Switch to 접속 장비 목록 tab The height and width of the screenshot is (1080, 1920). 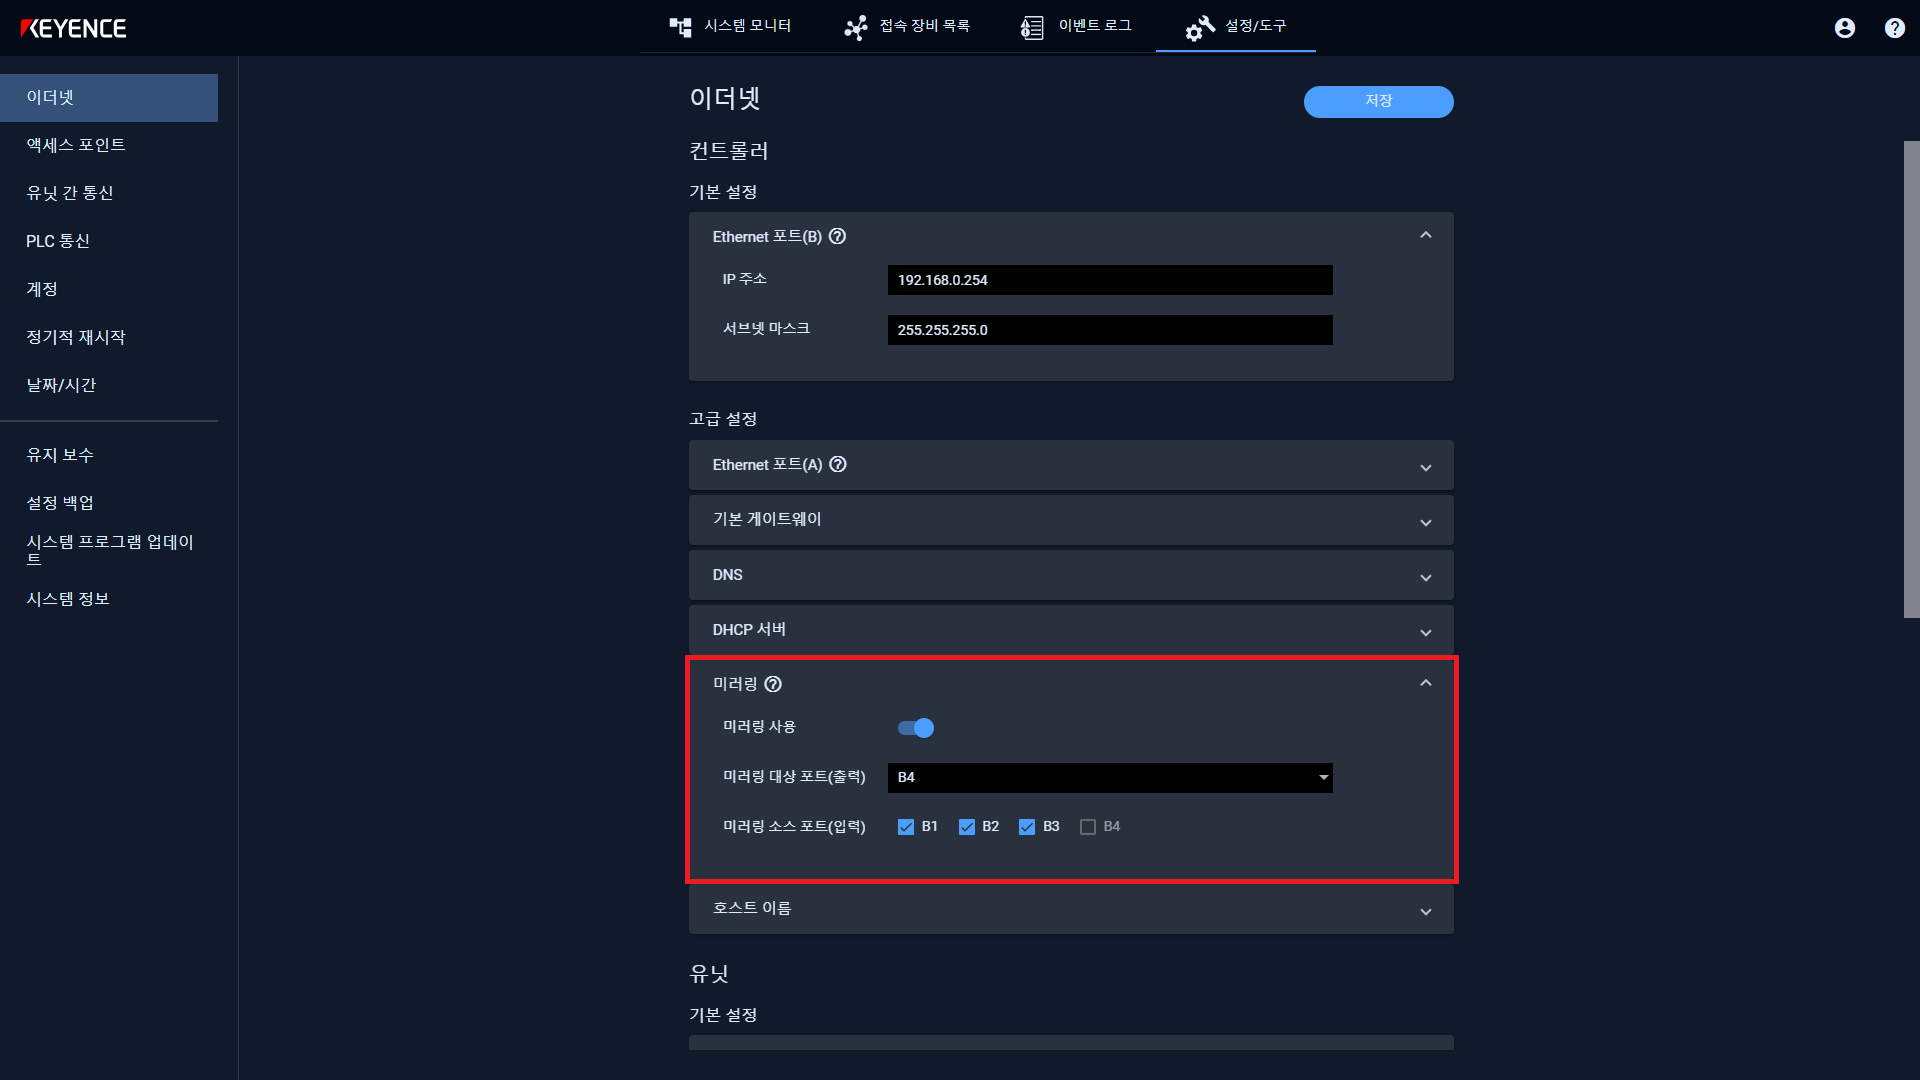coord(907,26)
